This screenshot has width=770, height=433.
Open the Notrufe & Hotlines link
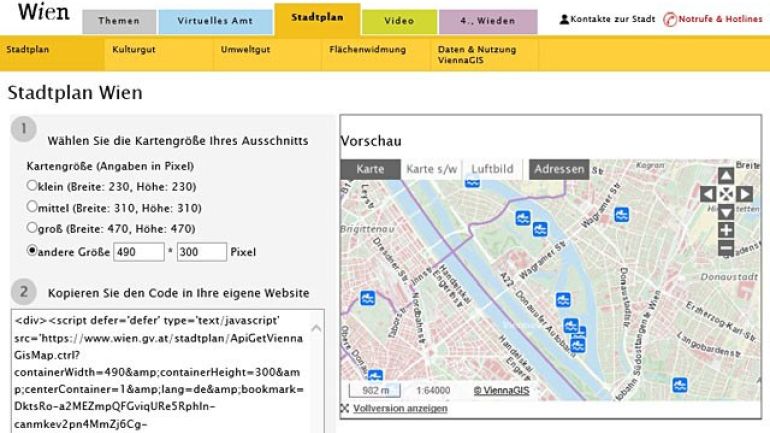pyautogui.click(x=720, y=19)
